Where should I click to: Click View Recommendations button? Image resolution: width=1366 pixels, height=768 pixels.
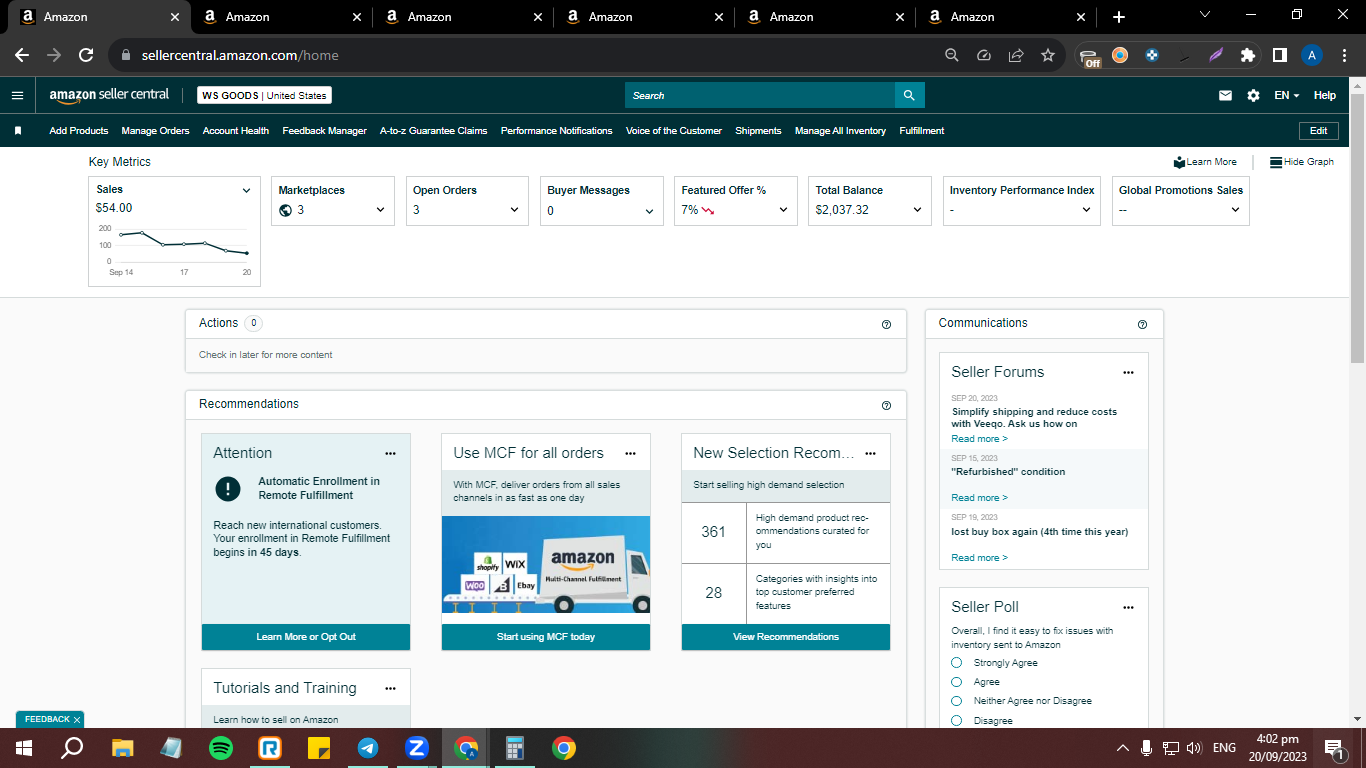click(x=786, y=637)
